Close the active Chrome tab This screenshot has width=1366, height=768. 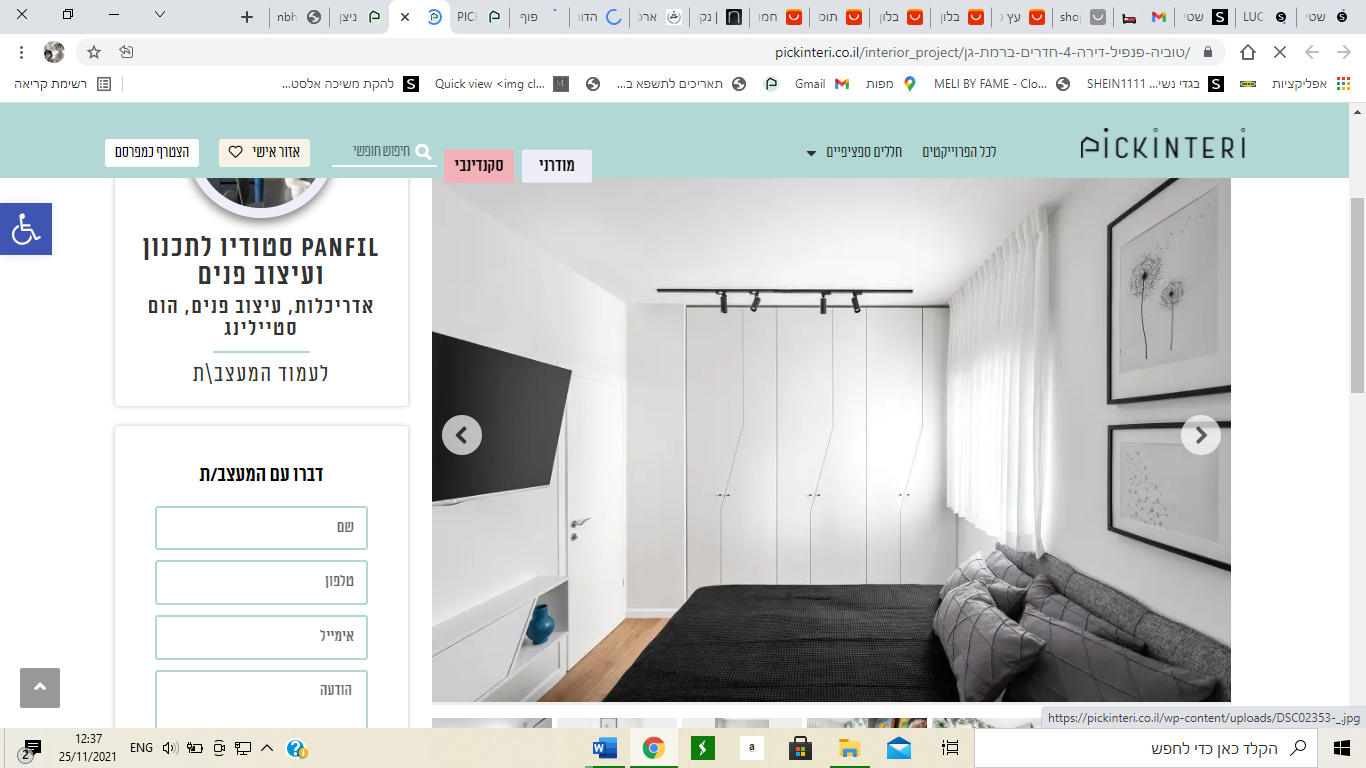pos(404,17)
